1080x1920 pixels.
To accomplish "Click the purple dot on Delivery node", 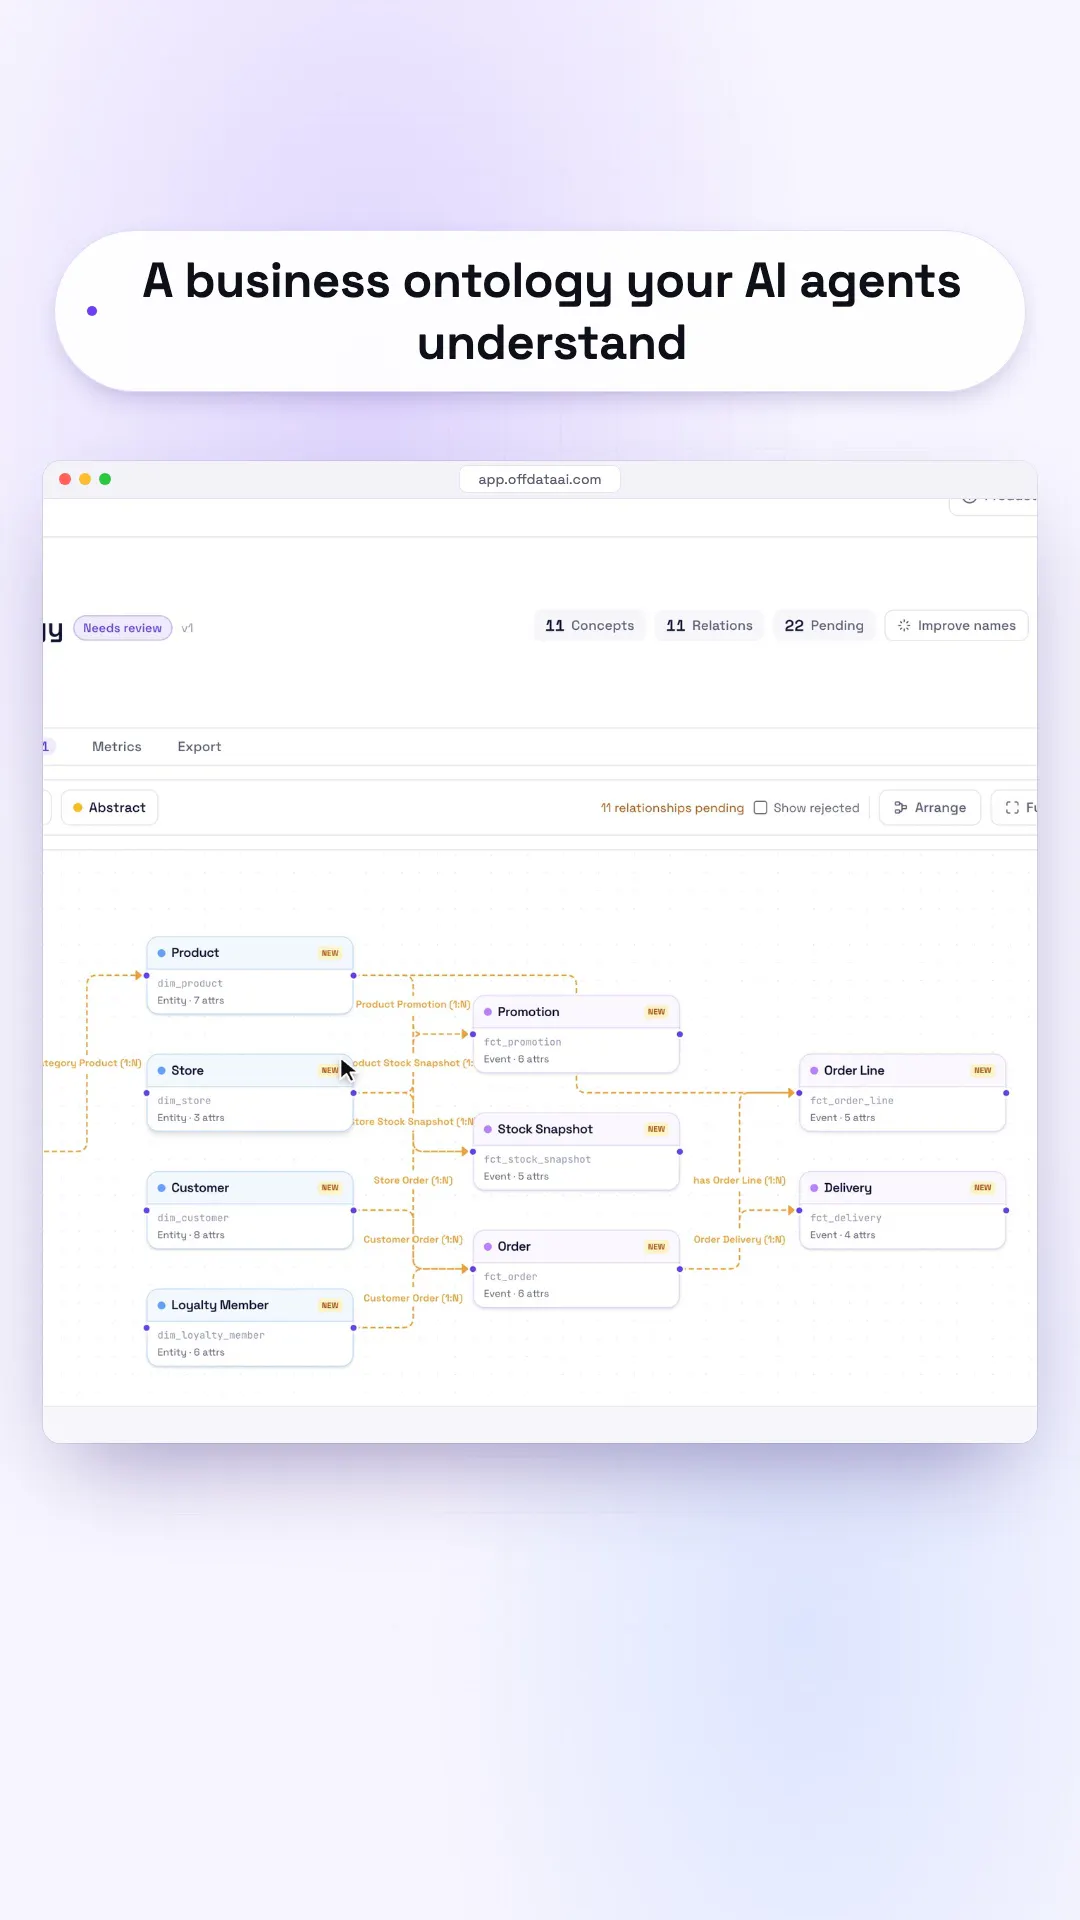I will [814, 1188].
